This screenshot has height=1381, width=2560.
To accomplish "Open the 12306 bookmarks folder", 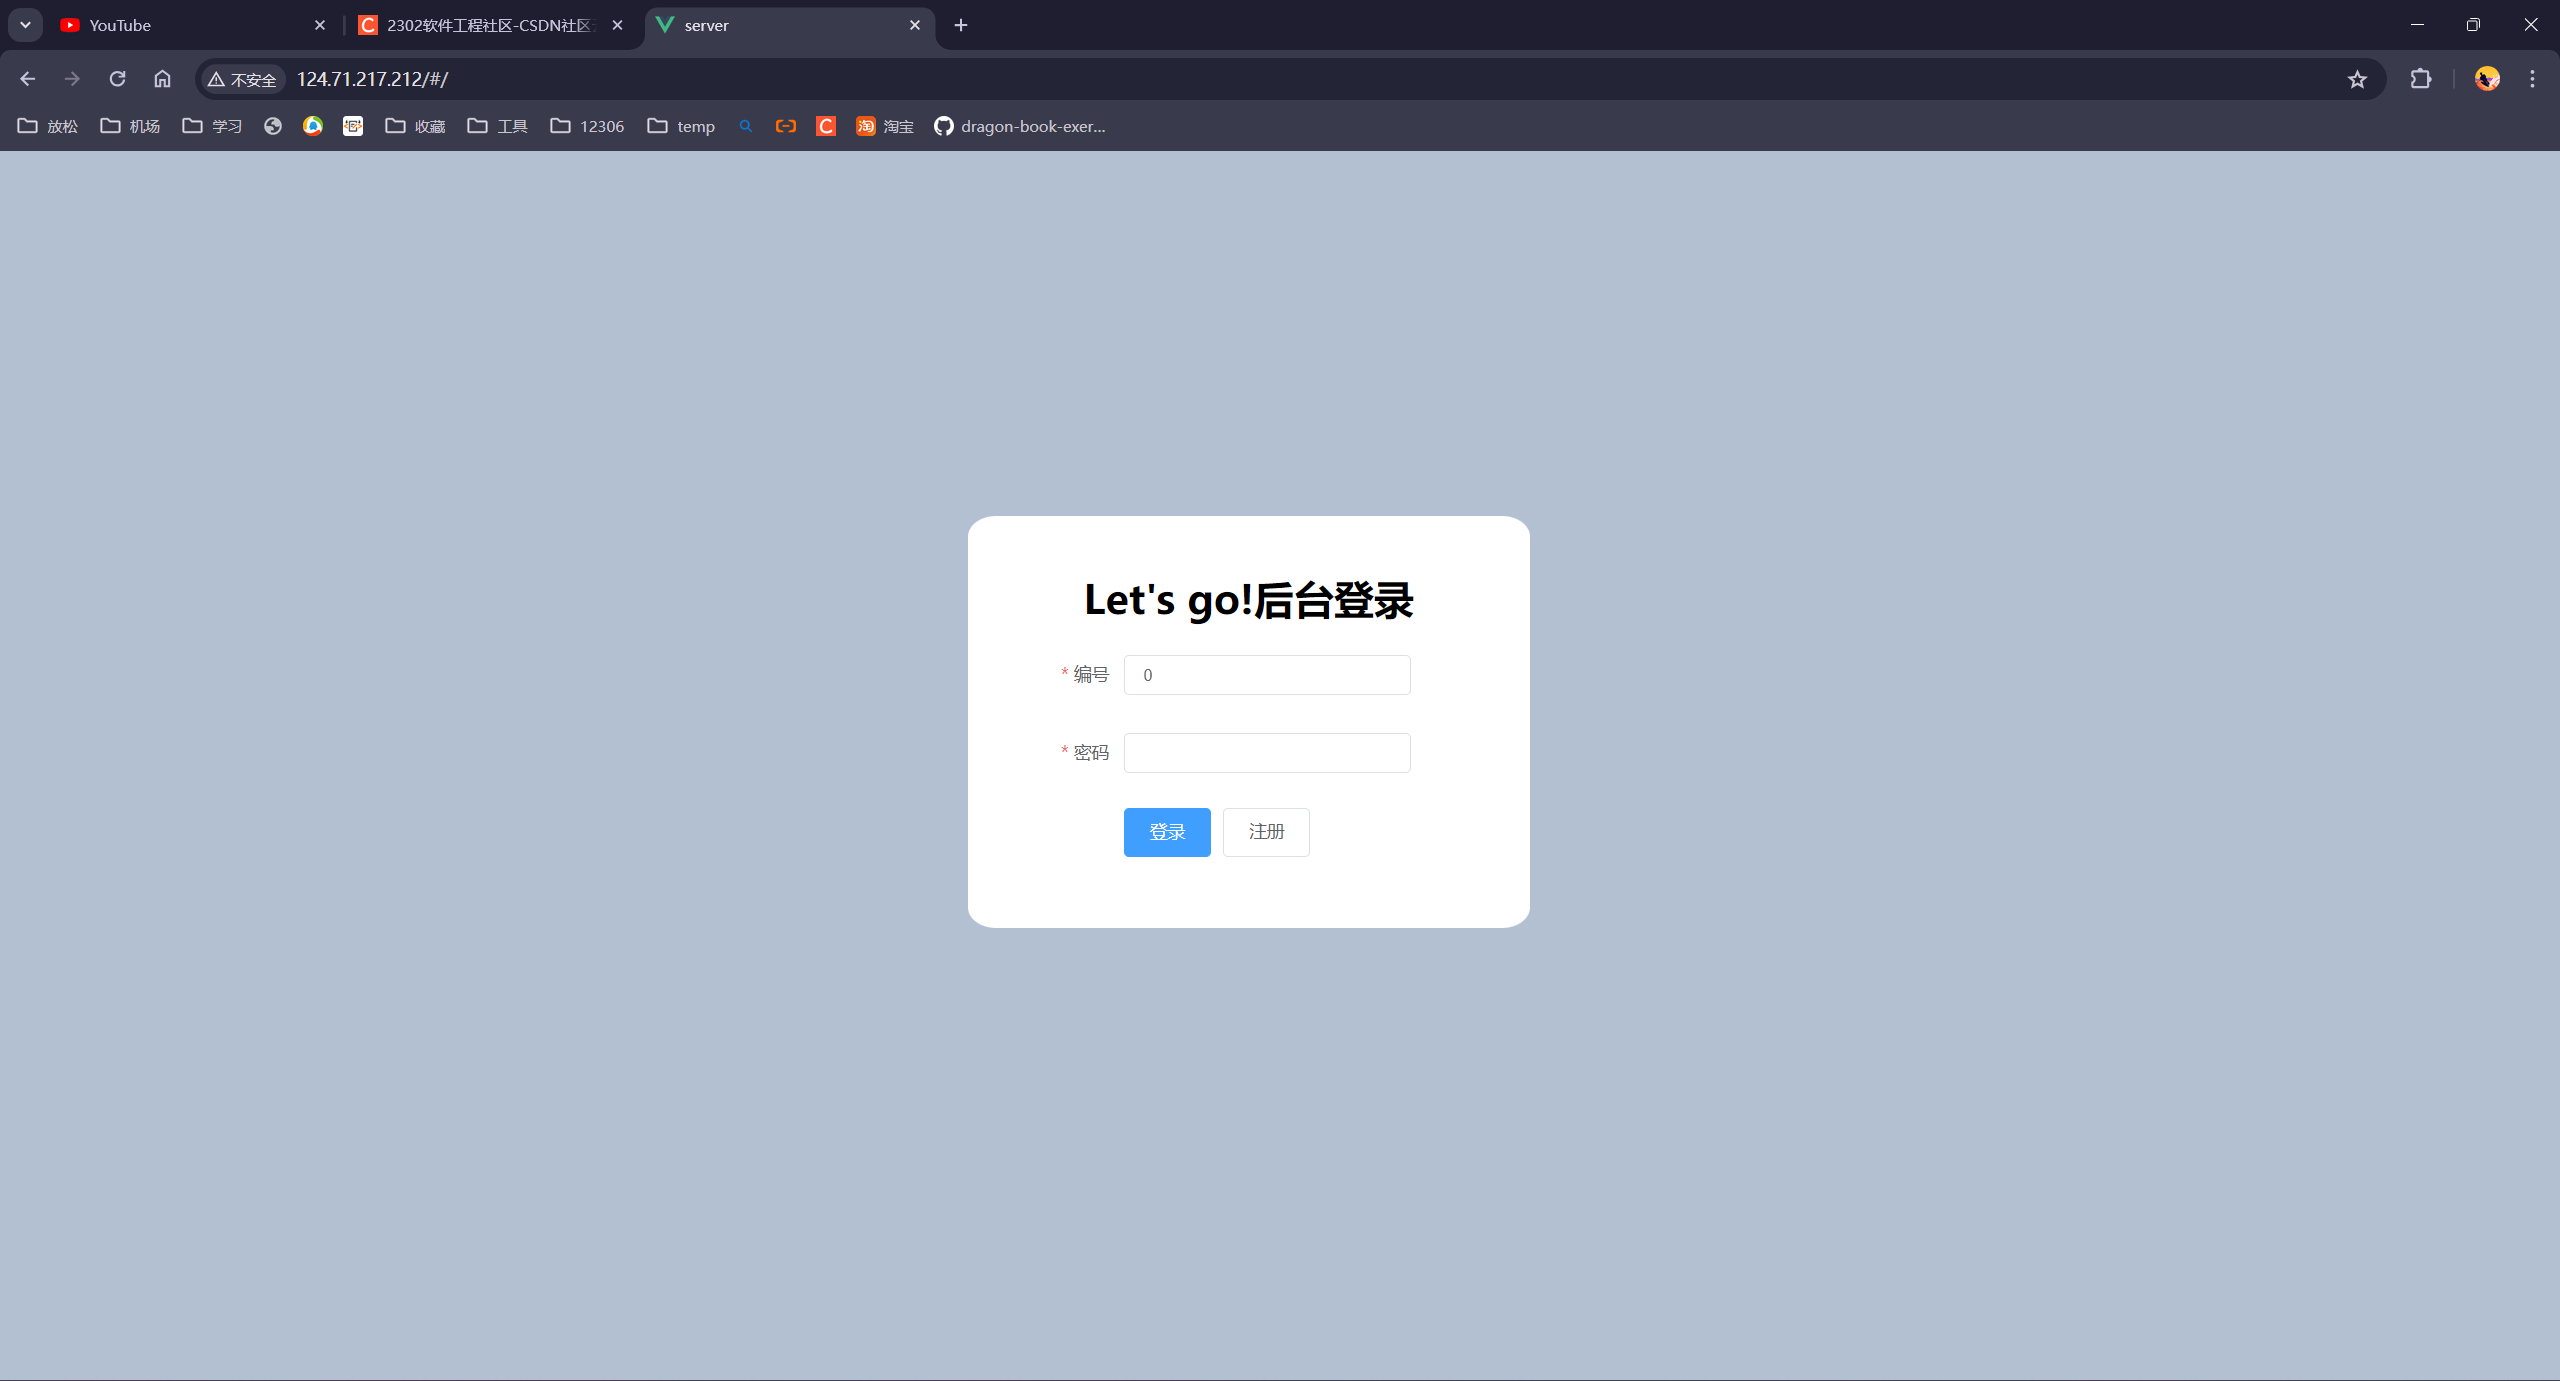I will tap(587, 126).
